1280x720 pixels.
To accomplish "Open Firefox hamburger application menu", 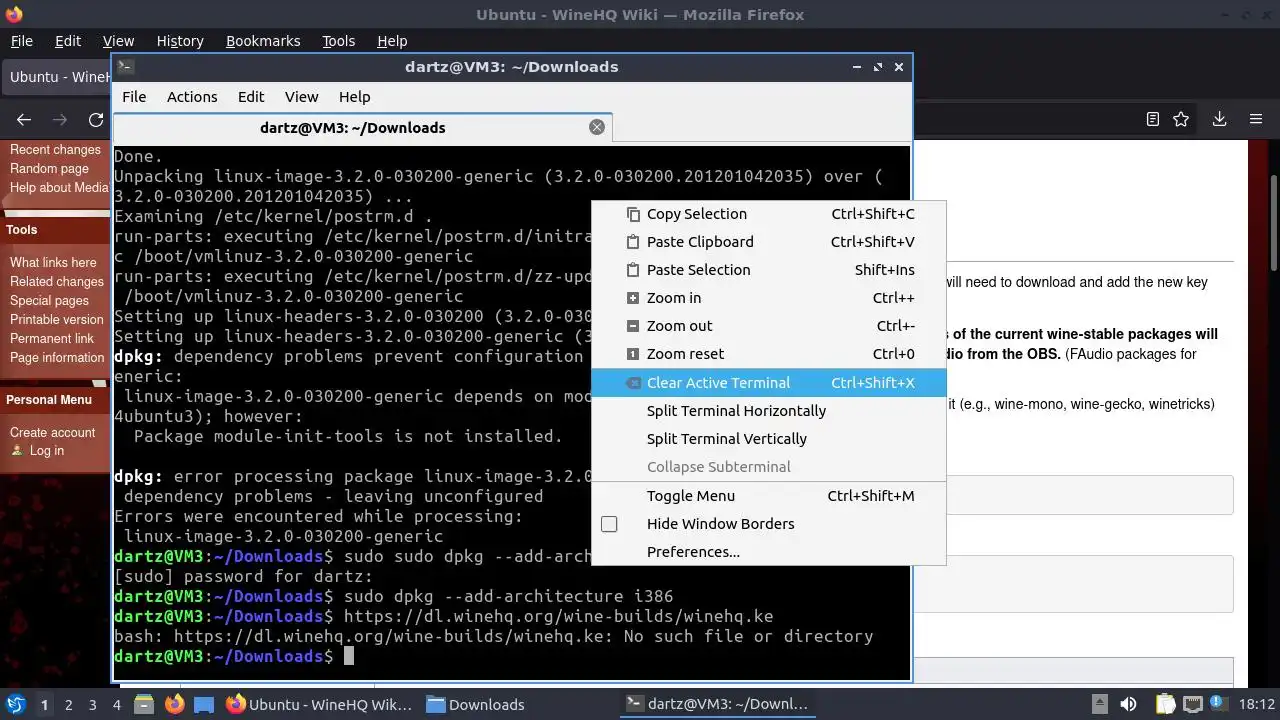I will coord(1256,119).
